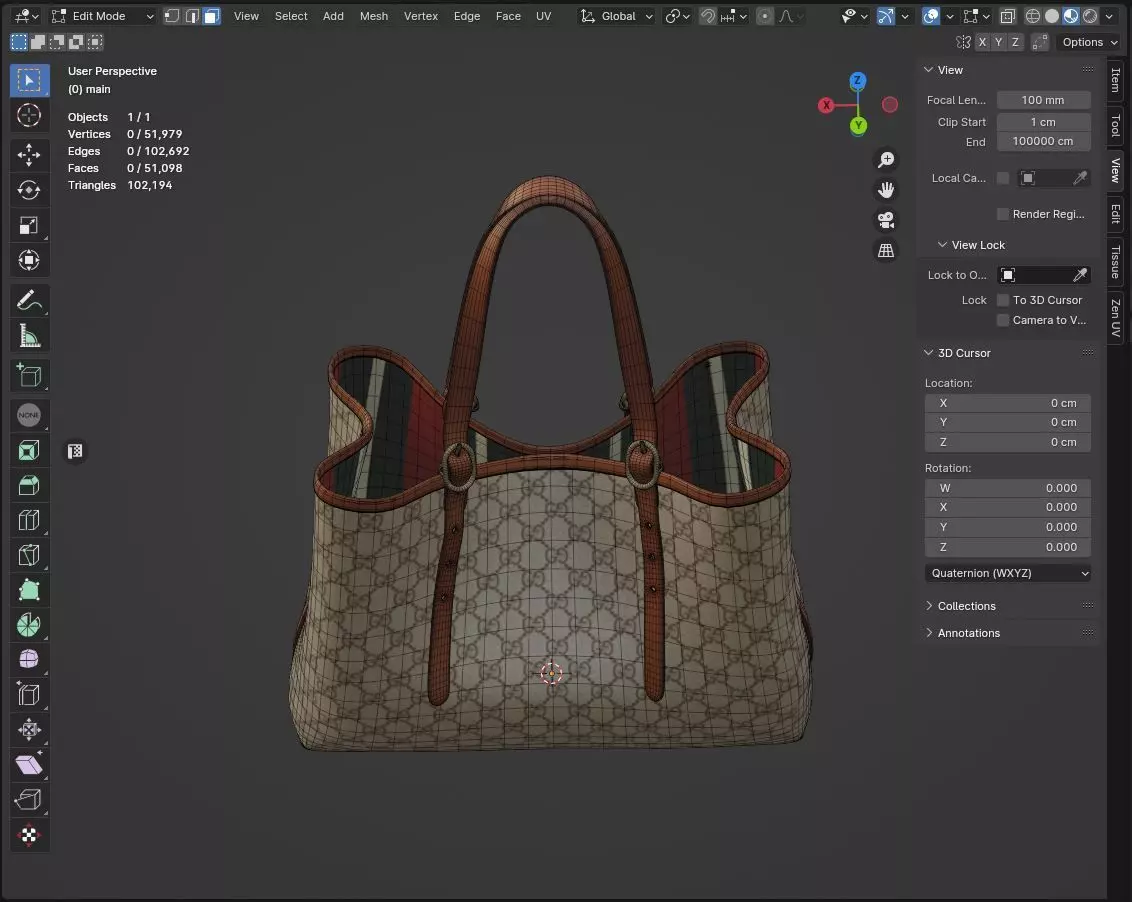Activate the Add Cube tool

(29, 375)
